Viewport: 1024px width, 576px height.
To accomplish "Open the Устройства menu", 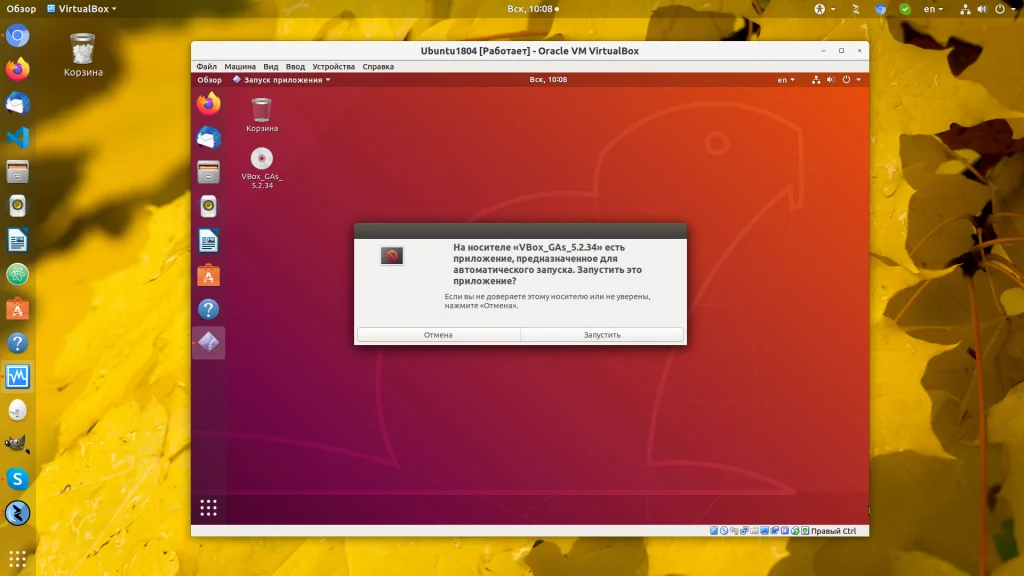I will [x=333, y=67].
